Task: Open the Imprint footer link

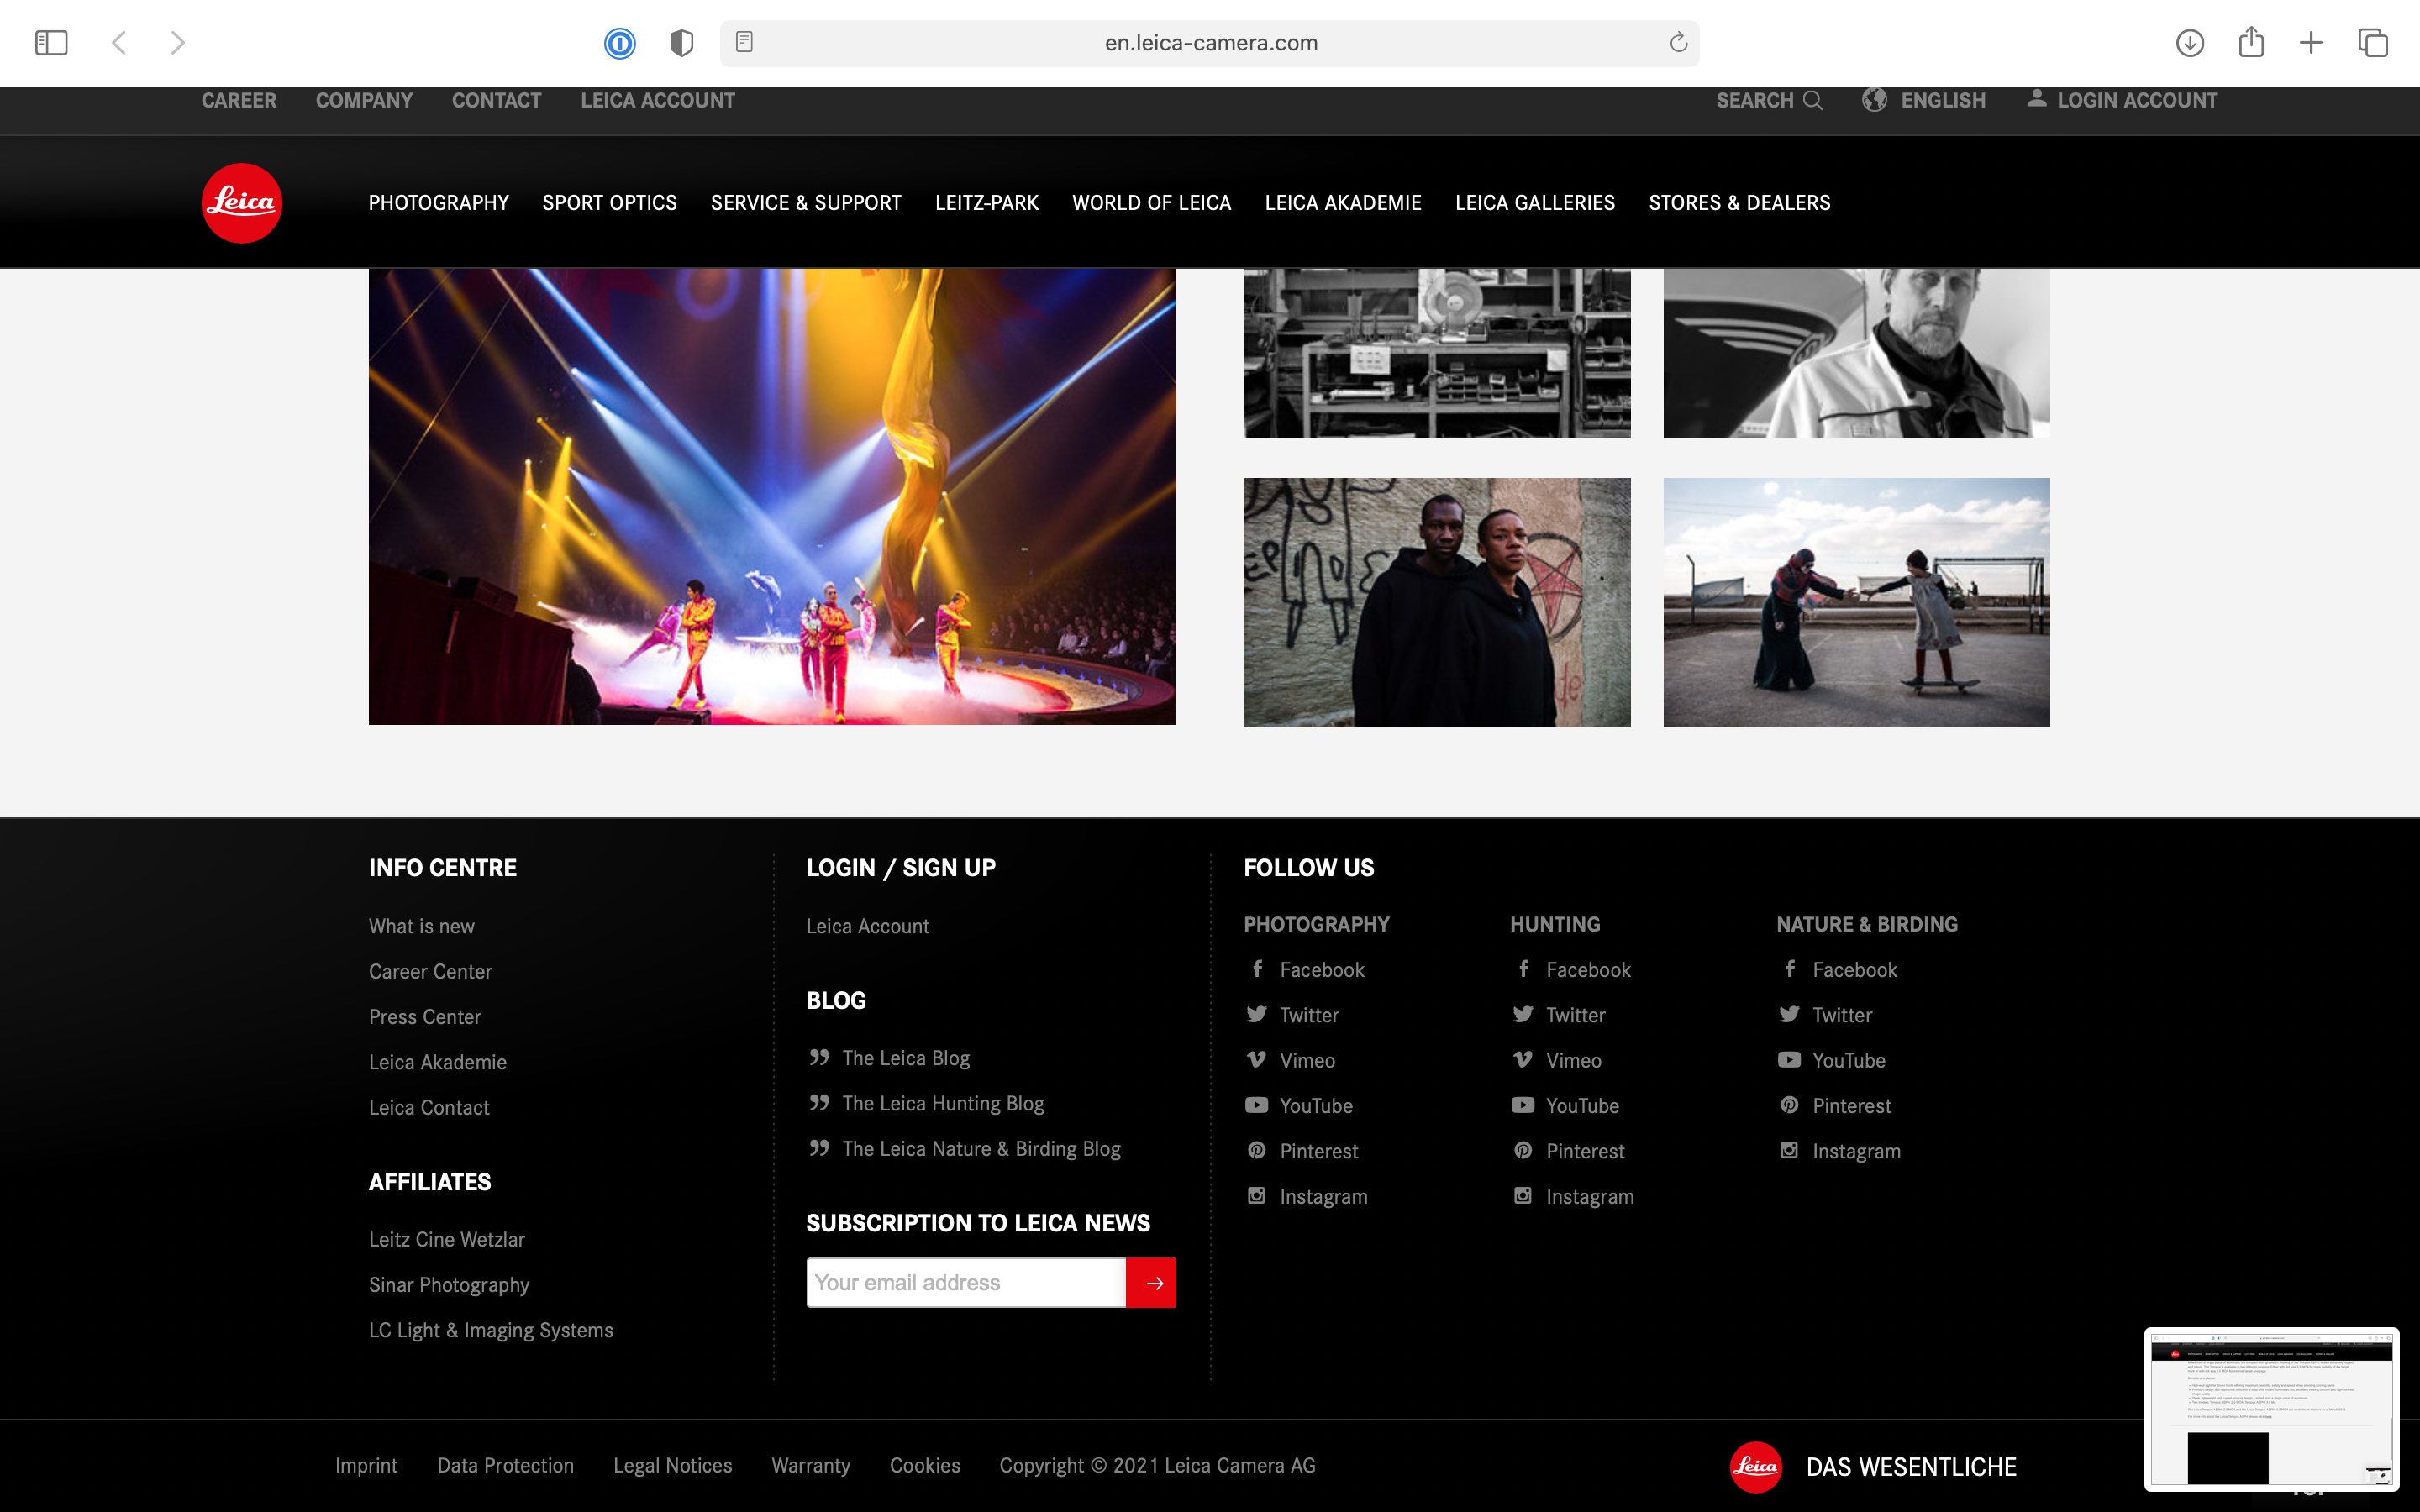Action: [x=367, y=1466]
